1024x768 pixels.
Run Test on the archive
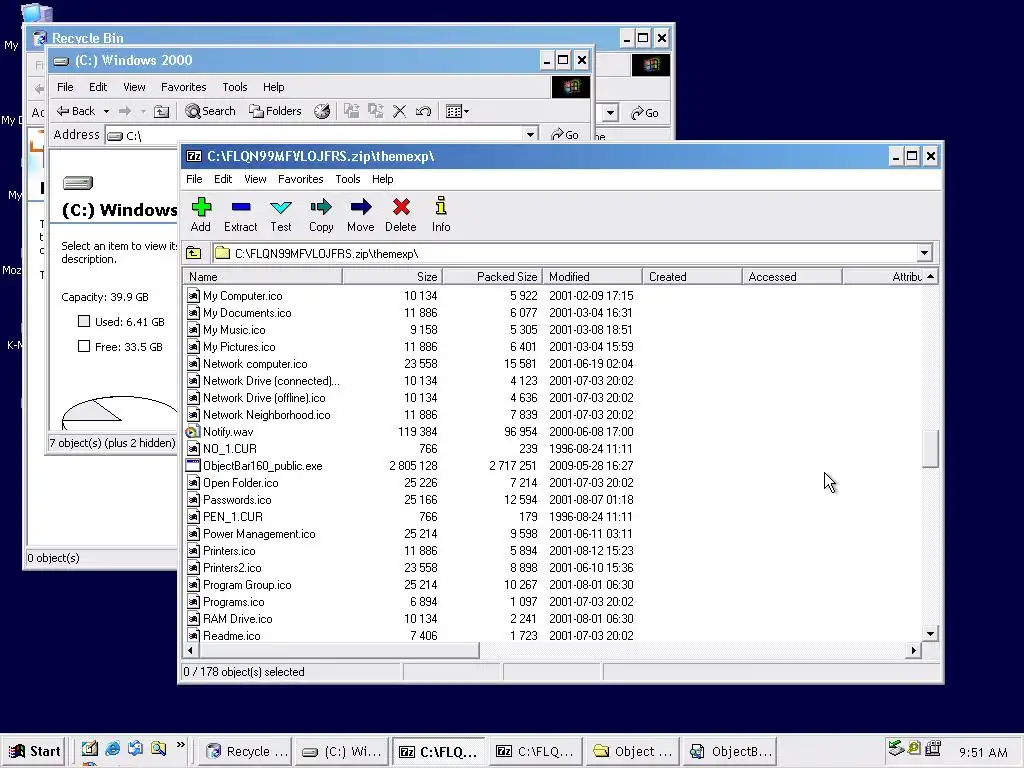point(281,215)
